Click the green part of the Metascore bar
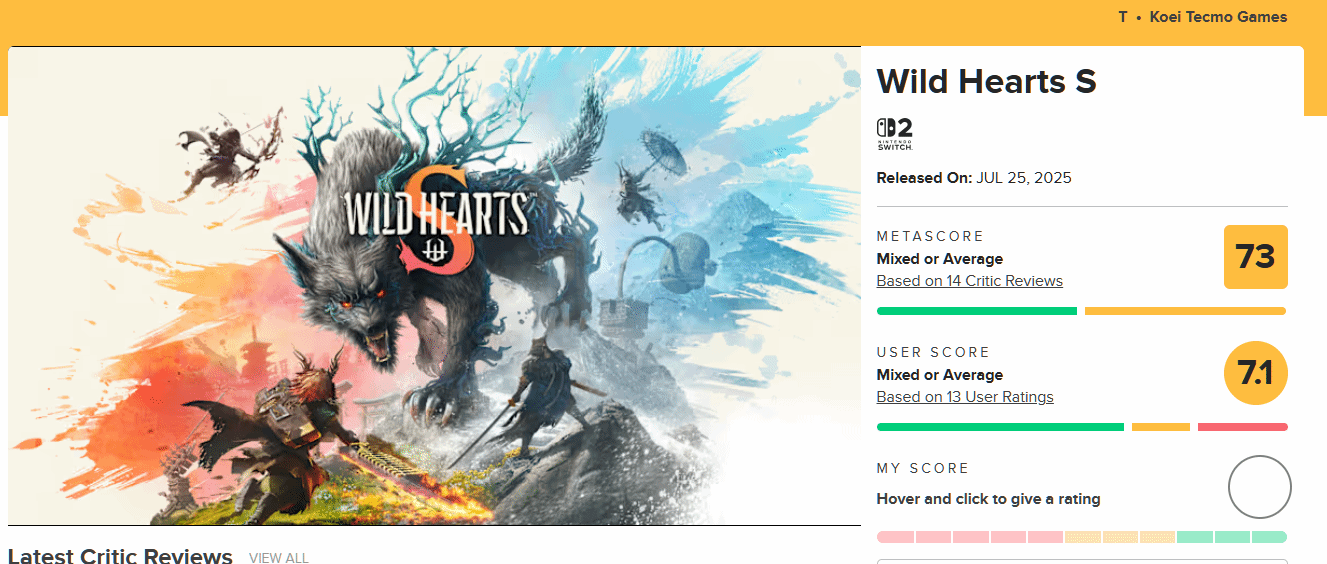The width and height of the screenshot is (1327, 564). pos(976,311)
